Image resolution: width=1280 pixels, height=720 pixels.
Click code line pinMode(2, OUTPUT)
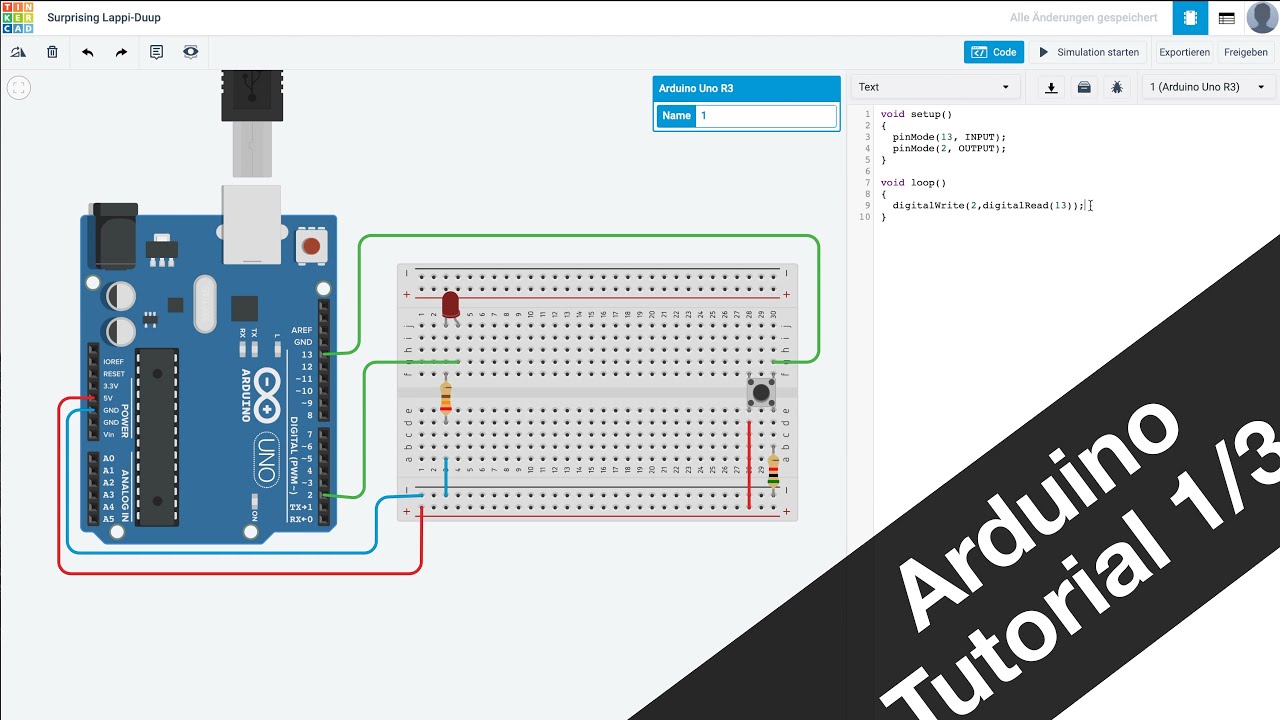[x=949, y=148]
